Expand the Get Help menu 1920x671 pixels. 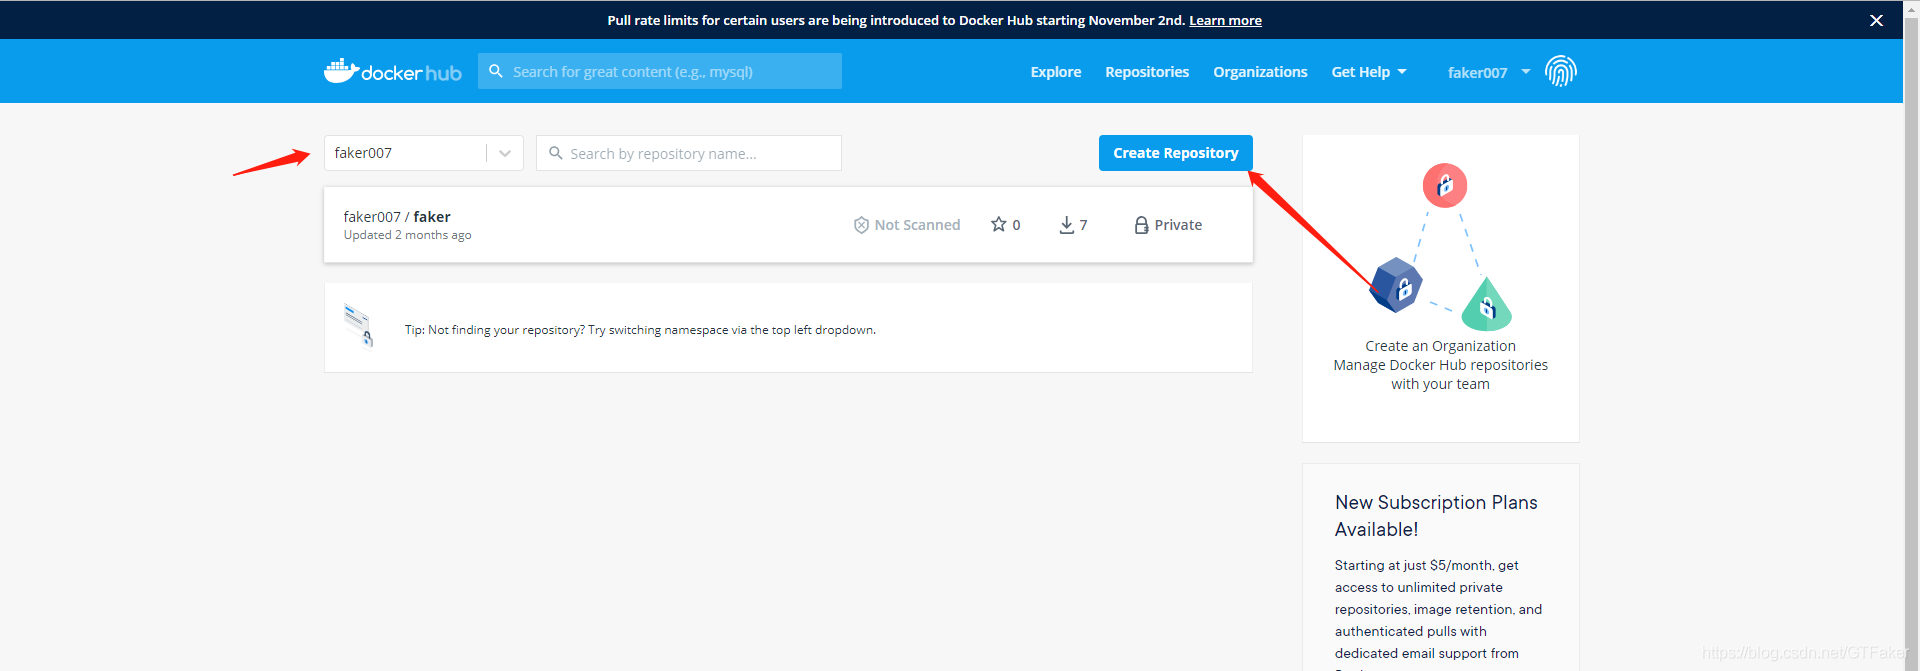click(1369, 72)
